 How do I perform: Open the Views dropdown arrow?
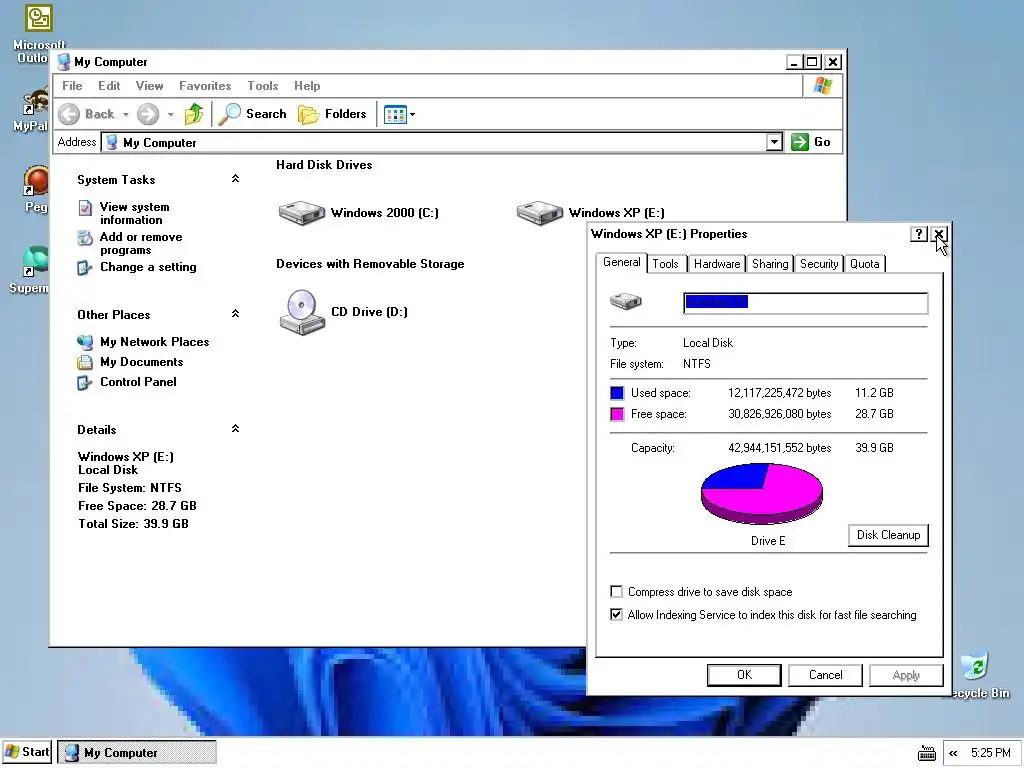[412, 115]
